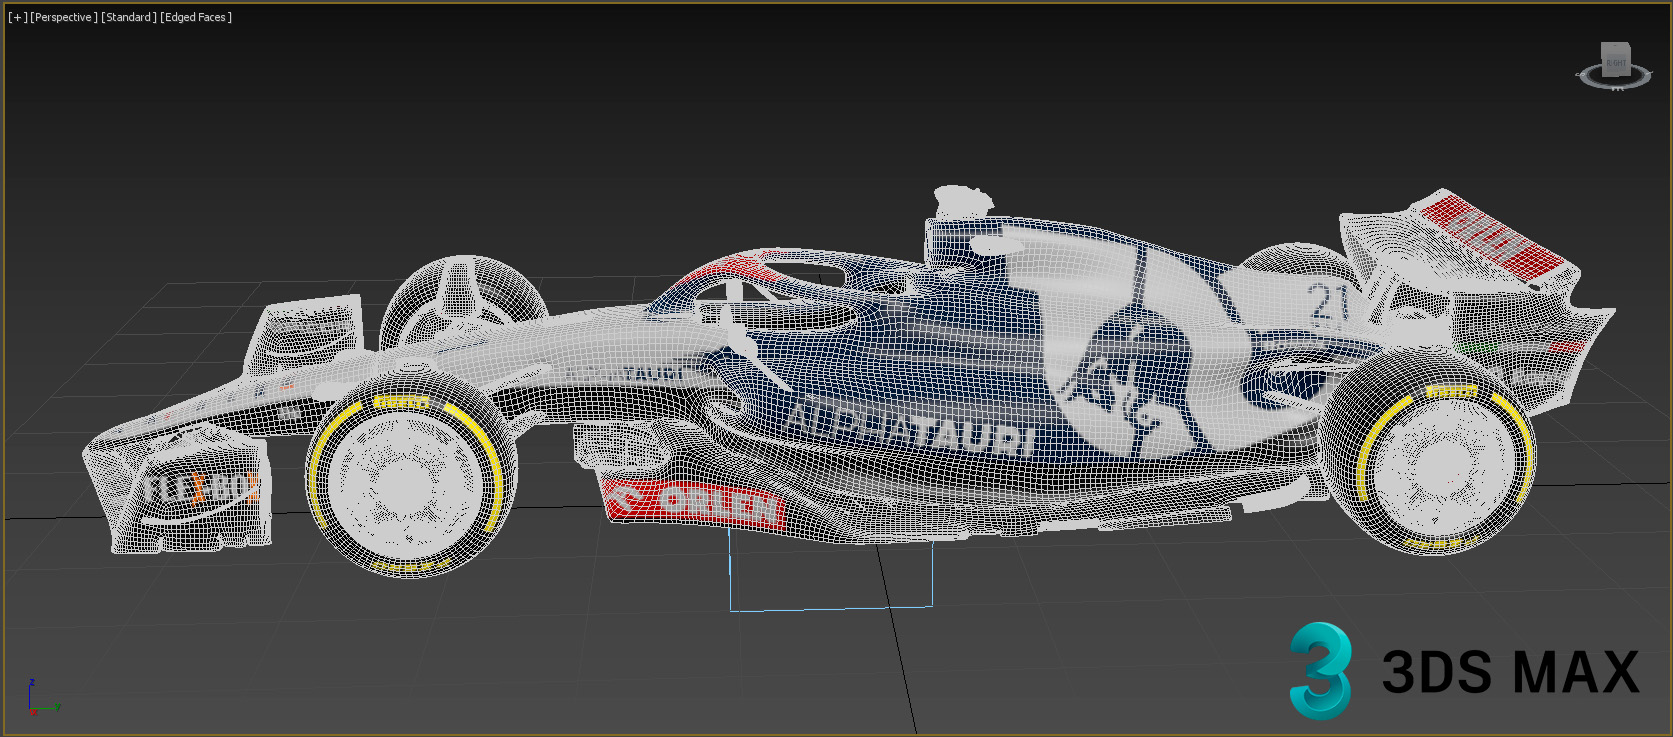
Task: Open the [Perspective] point-of-view menu
Action: click(64, 17)
